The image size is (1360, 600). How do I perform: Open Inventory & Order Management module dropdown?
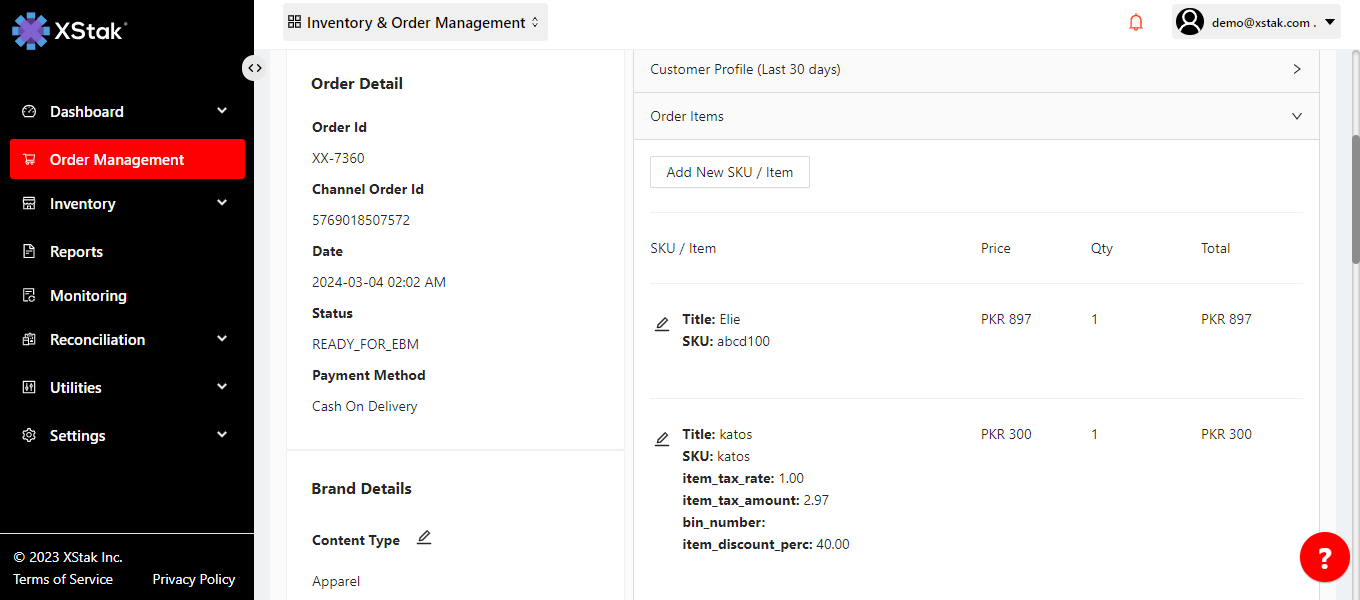coord(415,22)
